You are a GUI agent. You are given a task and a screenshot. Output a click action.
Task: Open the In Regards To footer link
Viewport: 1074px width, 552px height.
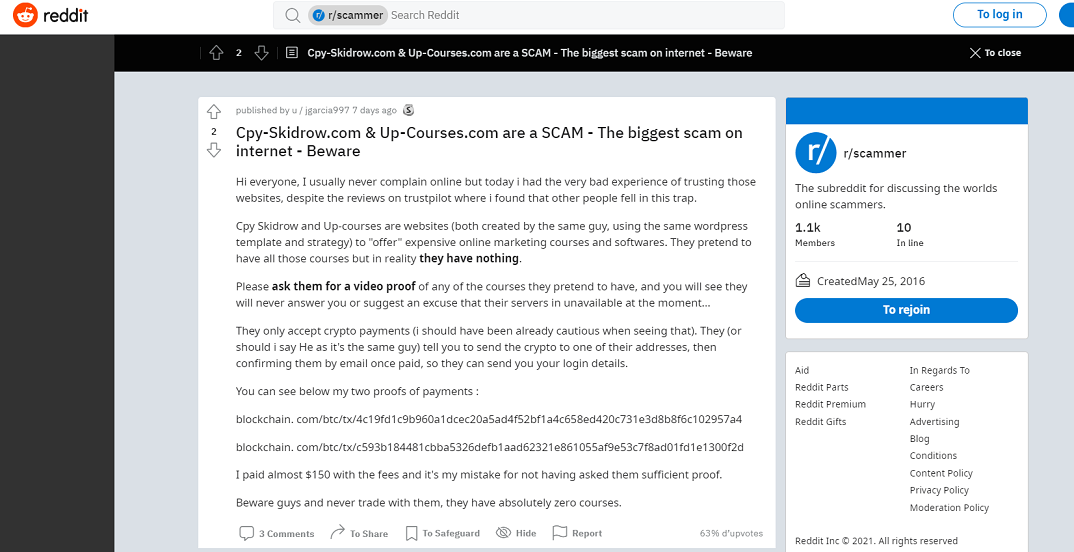940,371
